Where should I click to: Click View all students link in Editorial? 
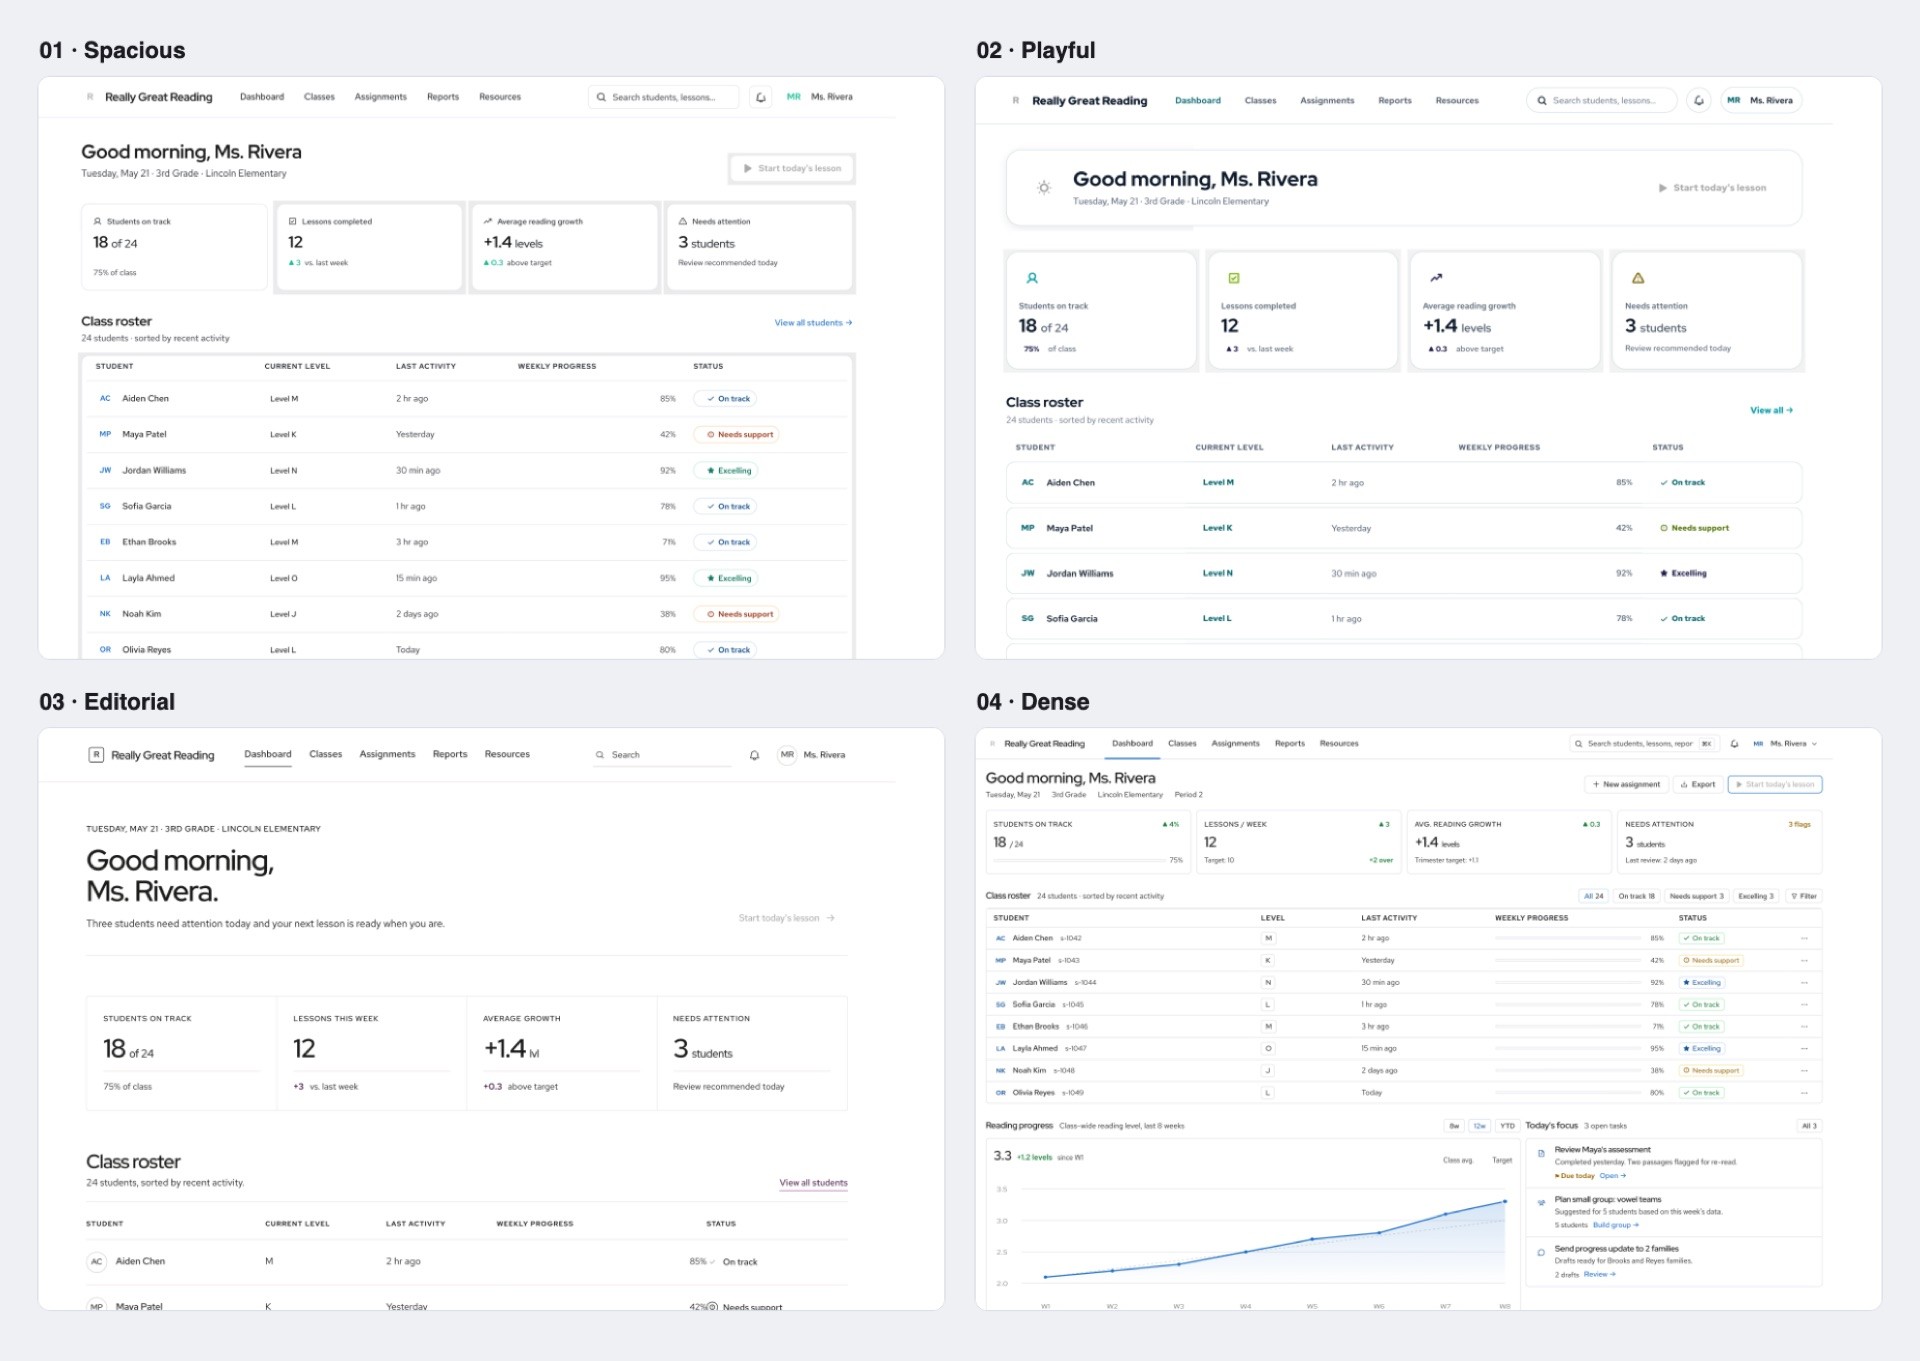[x=813, y=1183]
